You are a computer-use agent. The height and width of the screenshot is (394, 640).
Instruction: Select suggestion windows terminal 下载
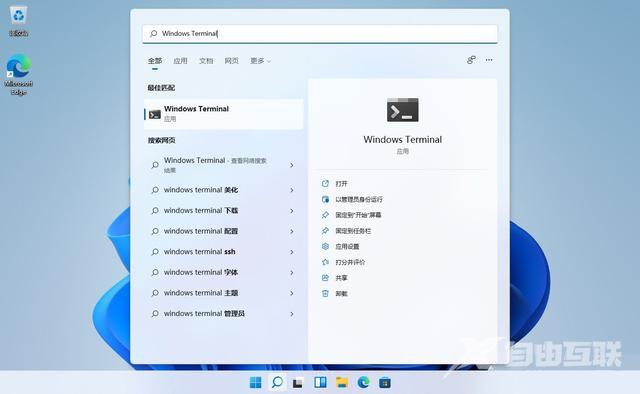click(x=201, y=211)
